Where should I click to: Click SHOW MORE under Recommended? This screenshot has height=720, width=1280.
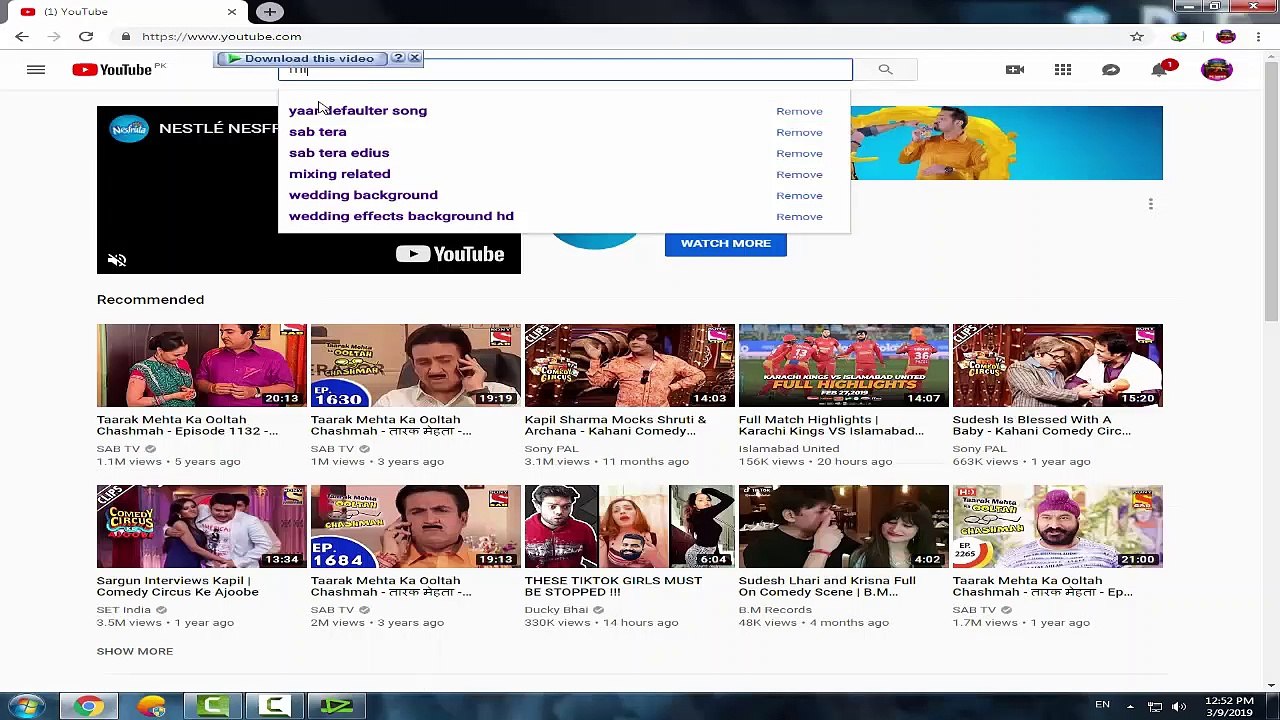(x=135, y=651)
